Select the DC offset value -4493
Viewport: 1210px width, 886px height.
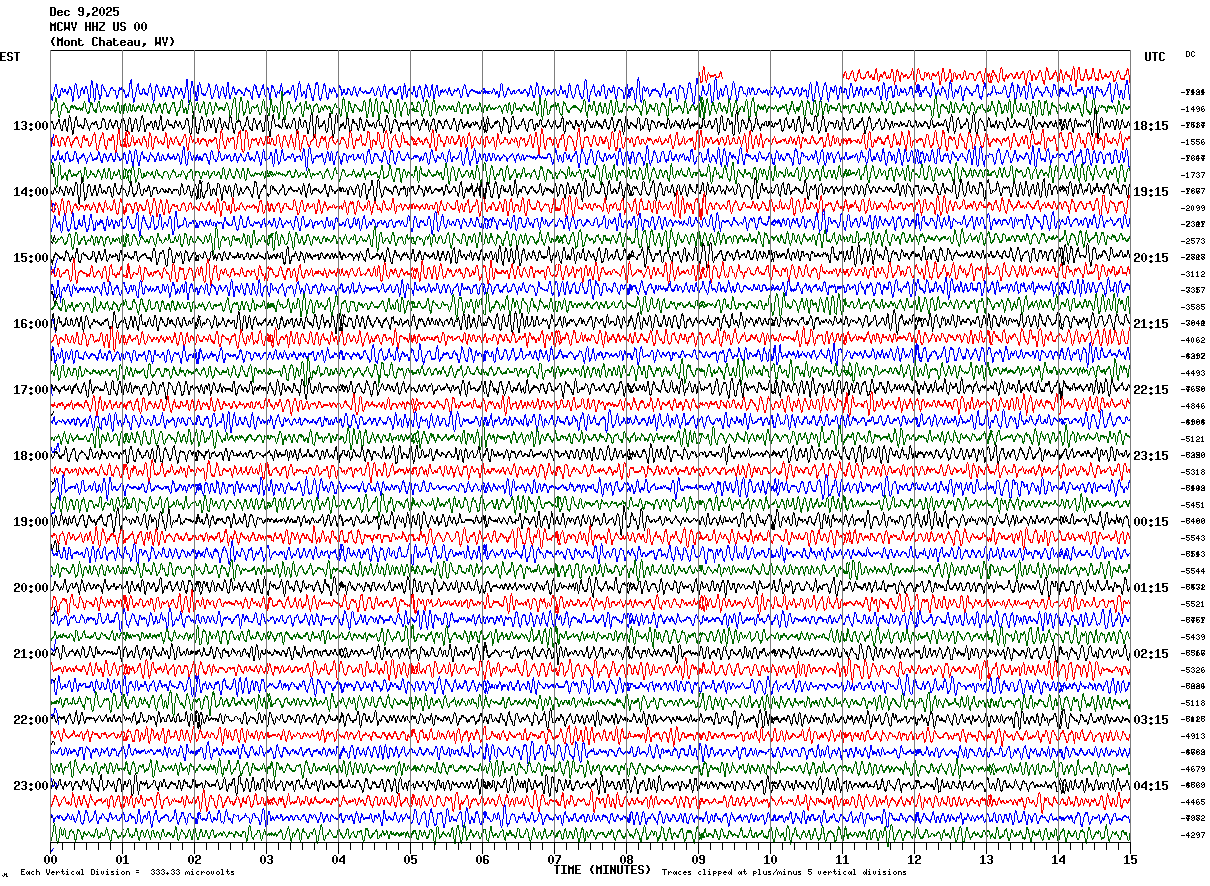[x=1194, y=373]
